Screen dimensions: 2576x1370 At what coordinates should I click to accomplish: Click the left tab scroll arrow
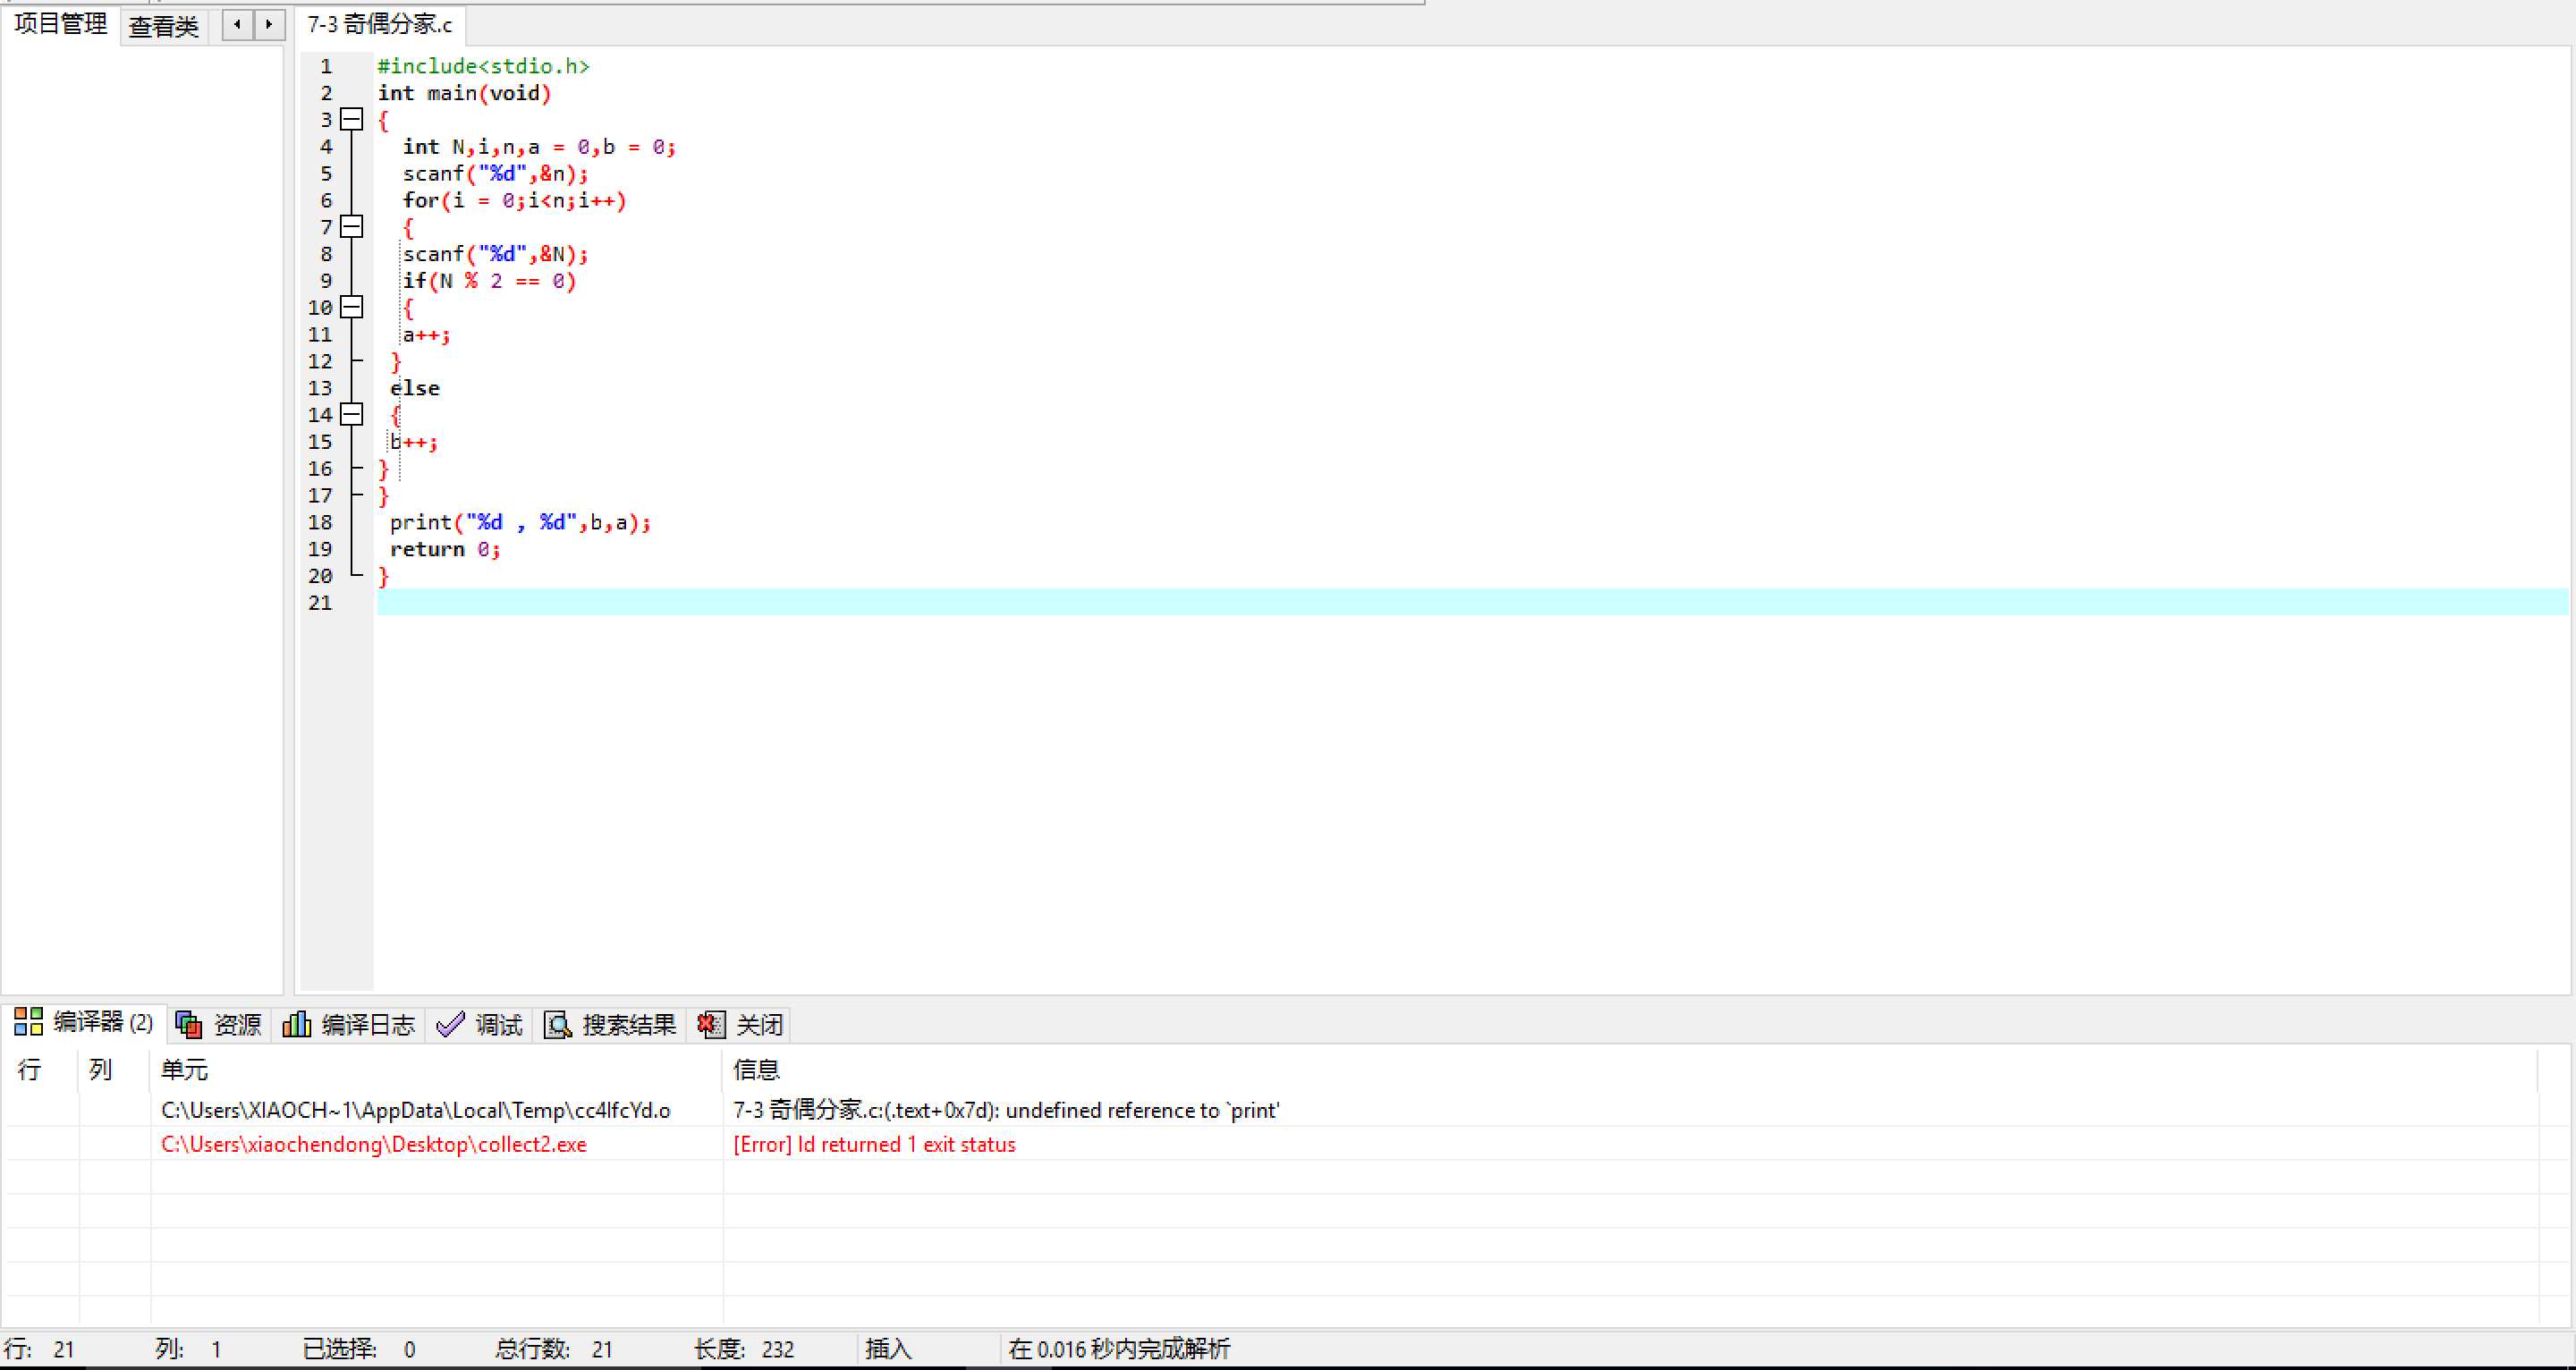point(237,25)
